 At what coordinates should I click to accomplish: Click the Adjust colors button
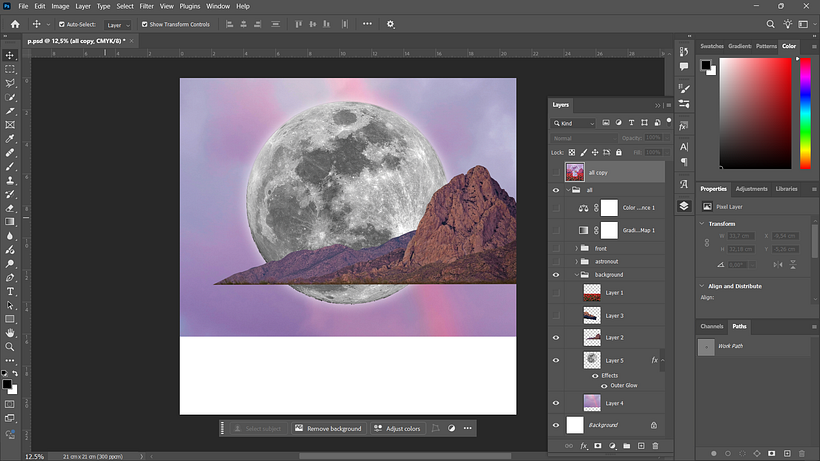point(397,429)
